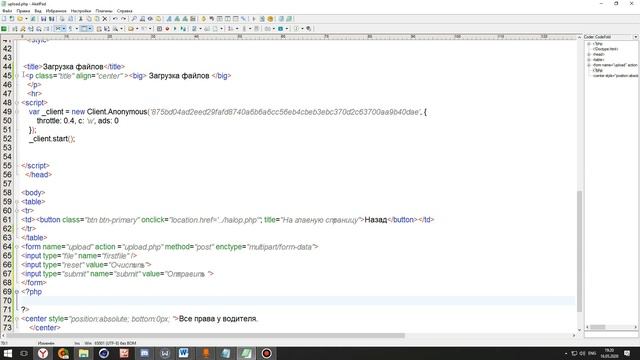Click 'throttle: 0.4' on line 50
The width and height of the screenshot is (640, 360).
(x=56, y=121)
